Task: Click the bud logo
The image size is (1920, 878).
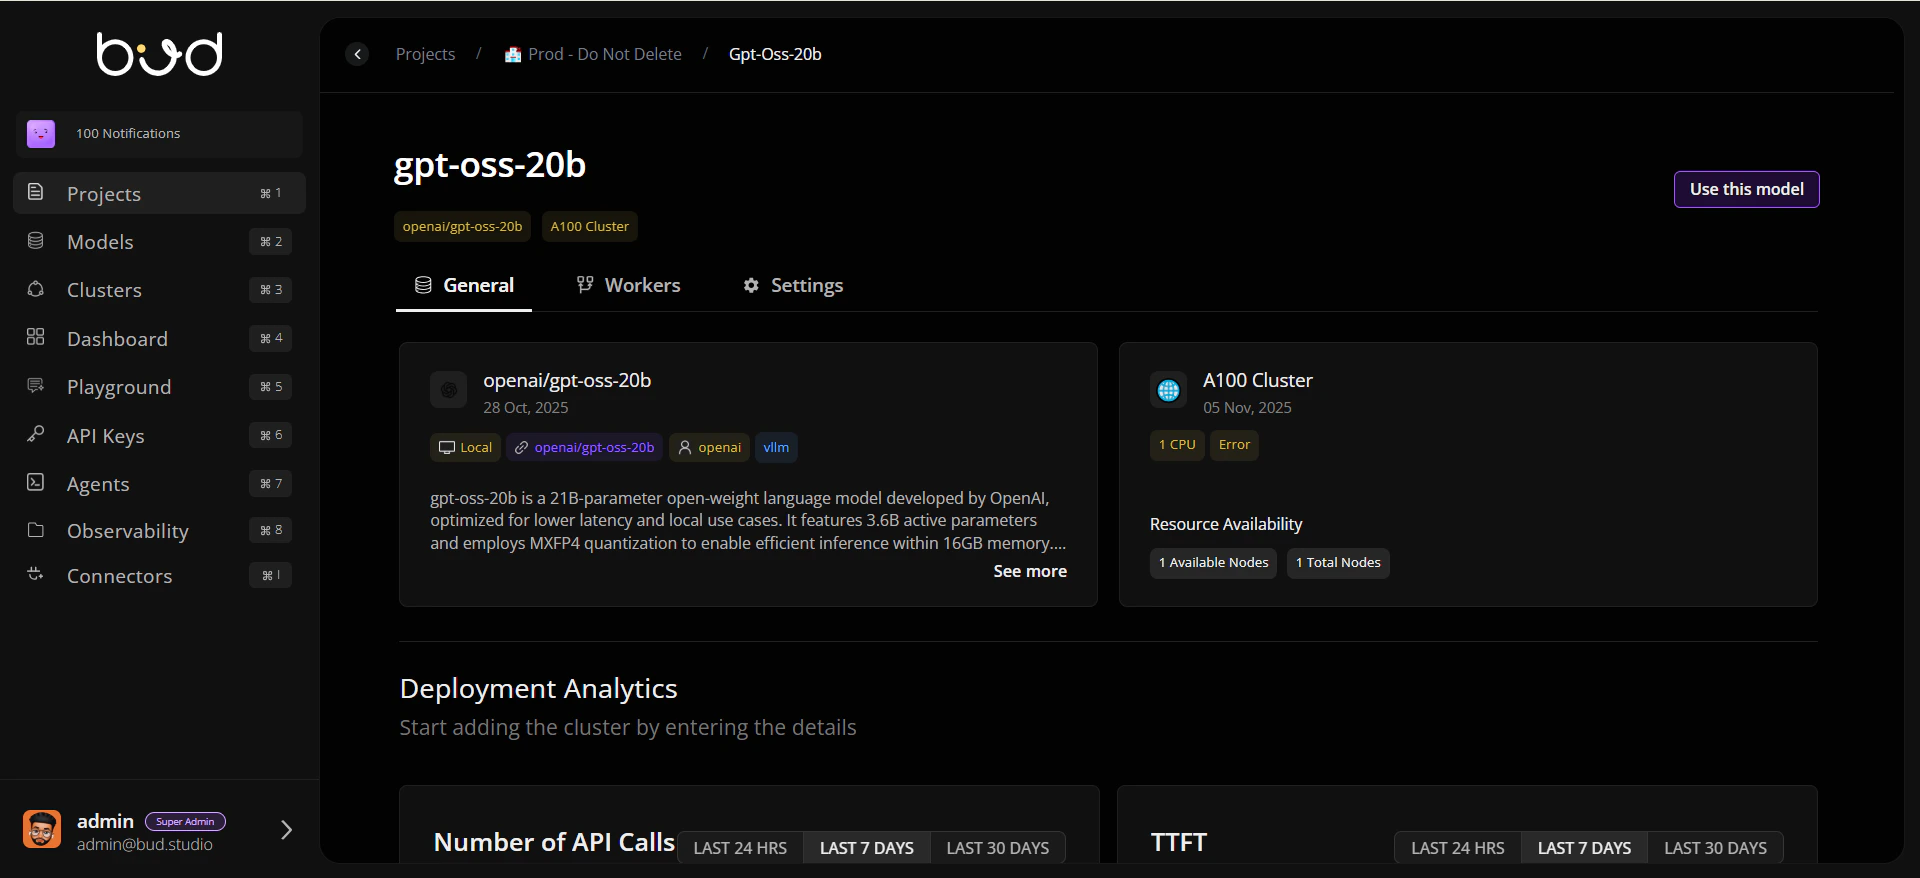Action: coord(159,54)
